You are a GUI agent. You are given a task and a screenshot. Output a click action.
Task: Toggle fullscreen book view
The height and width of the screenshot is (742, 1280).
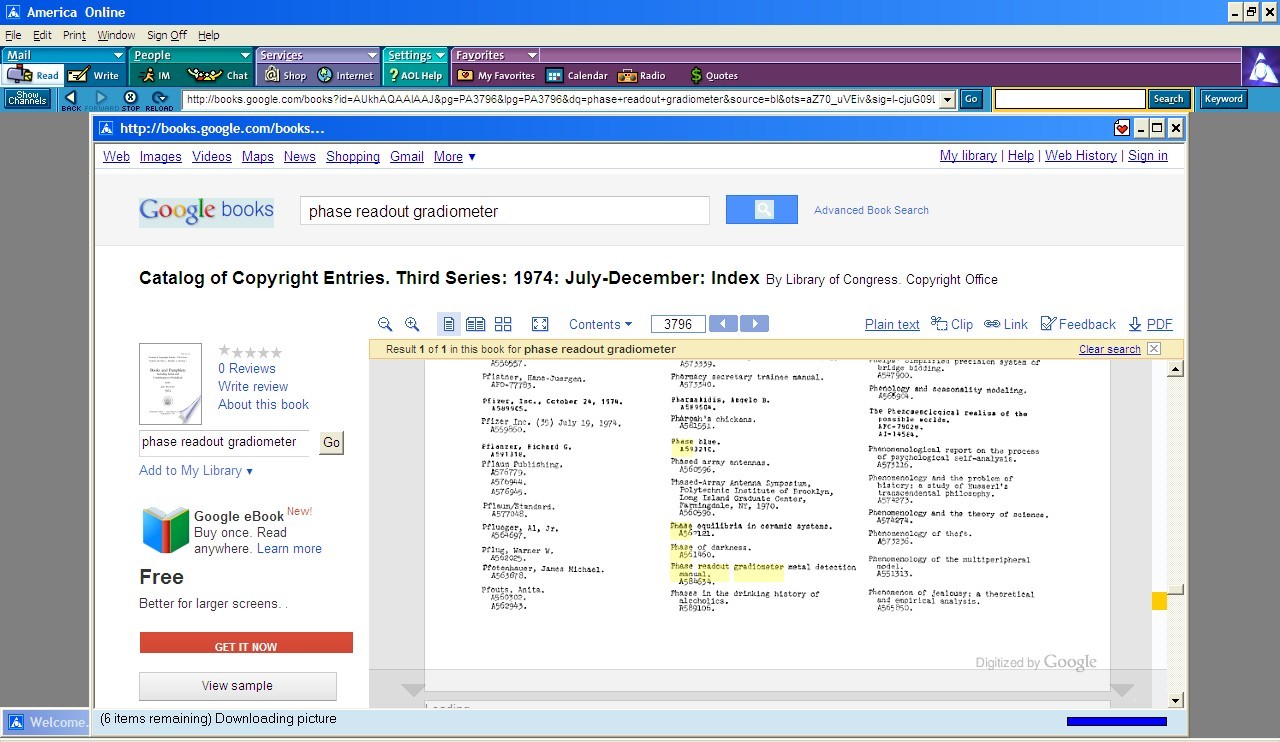(540, 324)
